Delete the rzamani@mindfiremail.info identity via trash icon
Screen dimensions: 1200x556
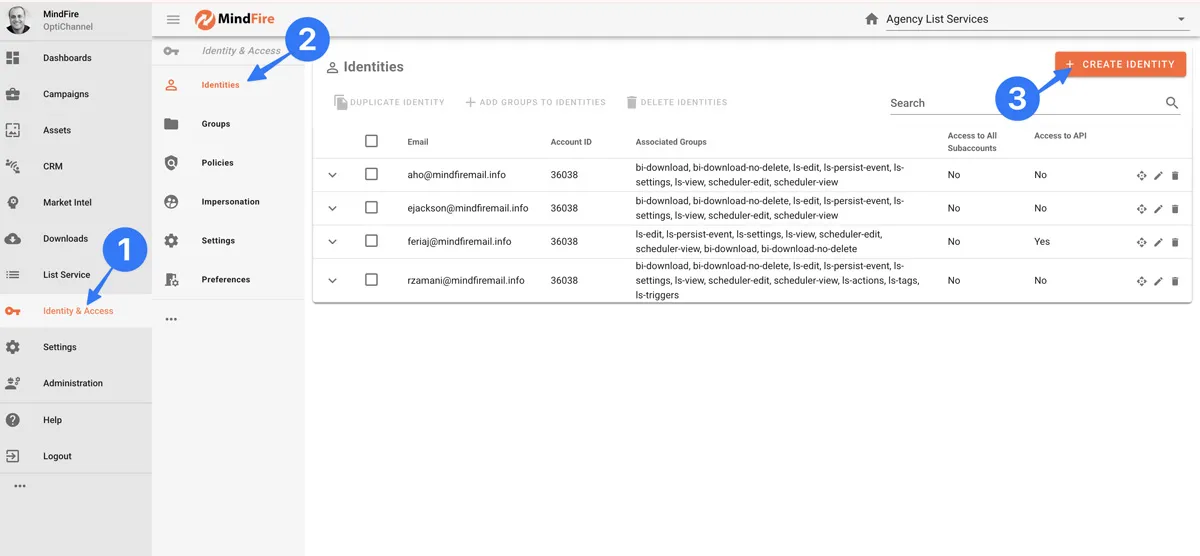(x=1175, y=281)
